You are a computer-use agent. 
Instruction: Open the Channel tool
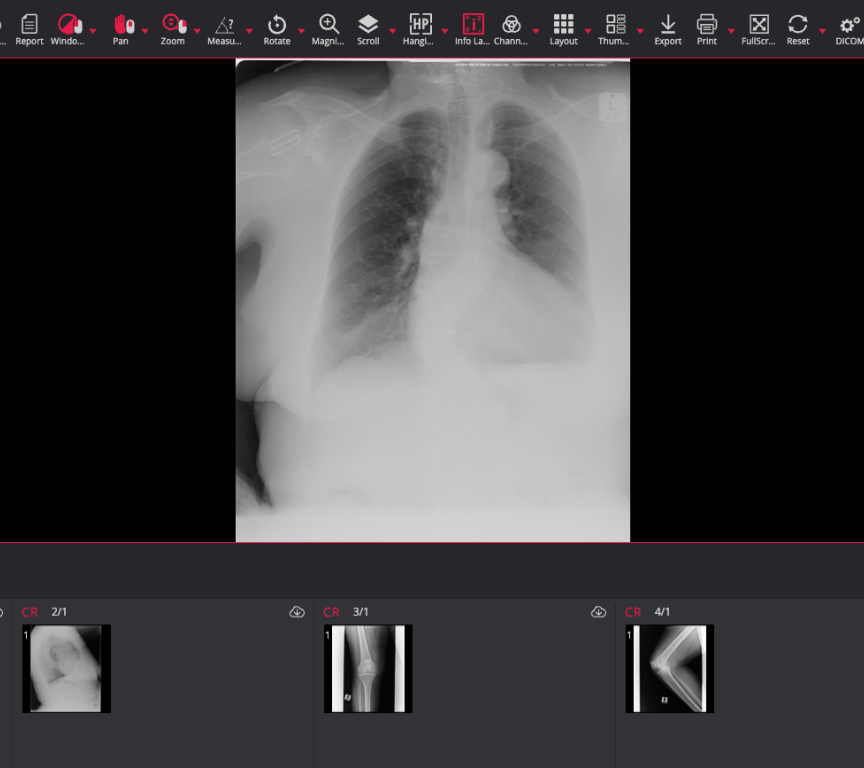click(x=511, y=30)
